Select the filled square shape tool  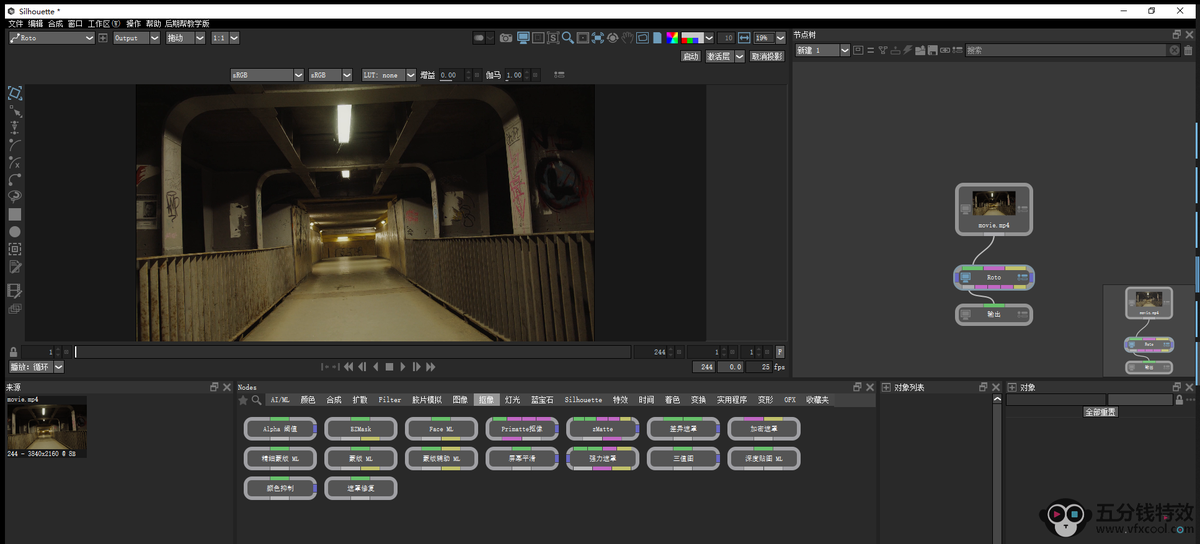[15, 214]
